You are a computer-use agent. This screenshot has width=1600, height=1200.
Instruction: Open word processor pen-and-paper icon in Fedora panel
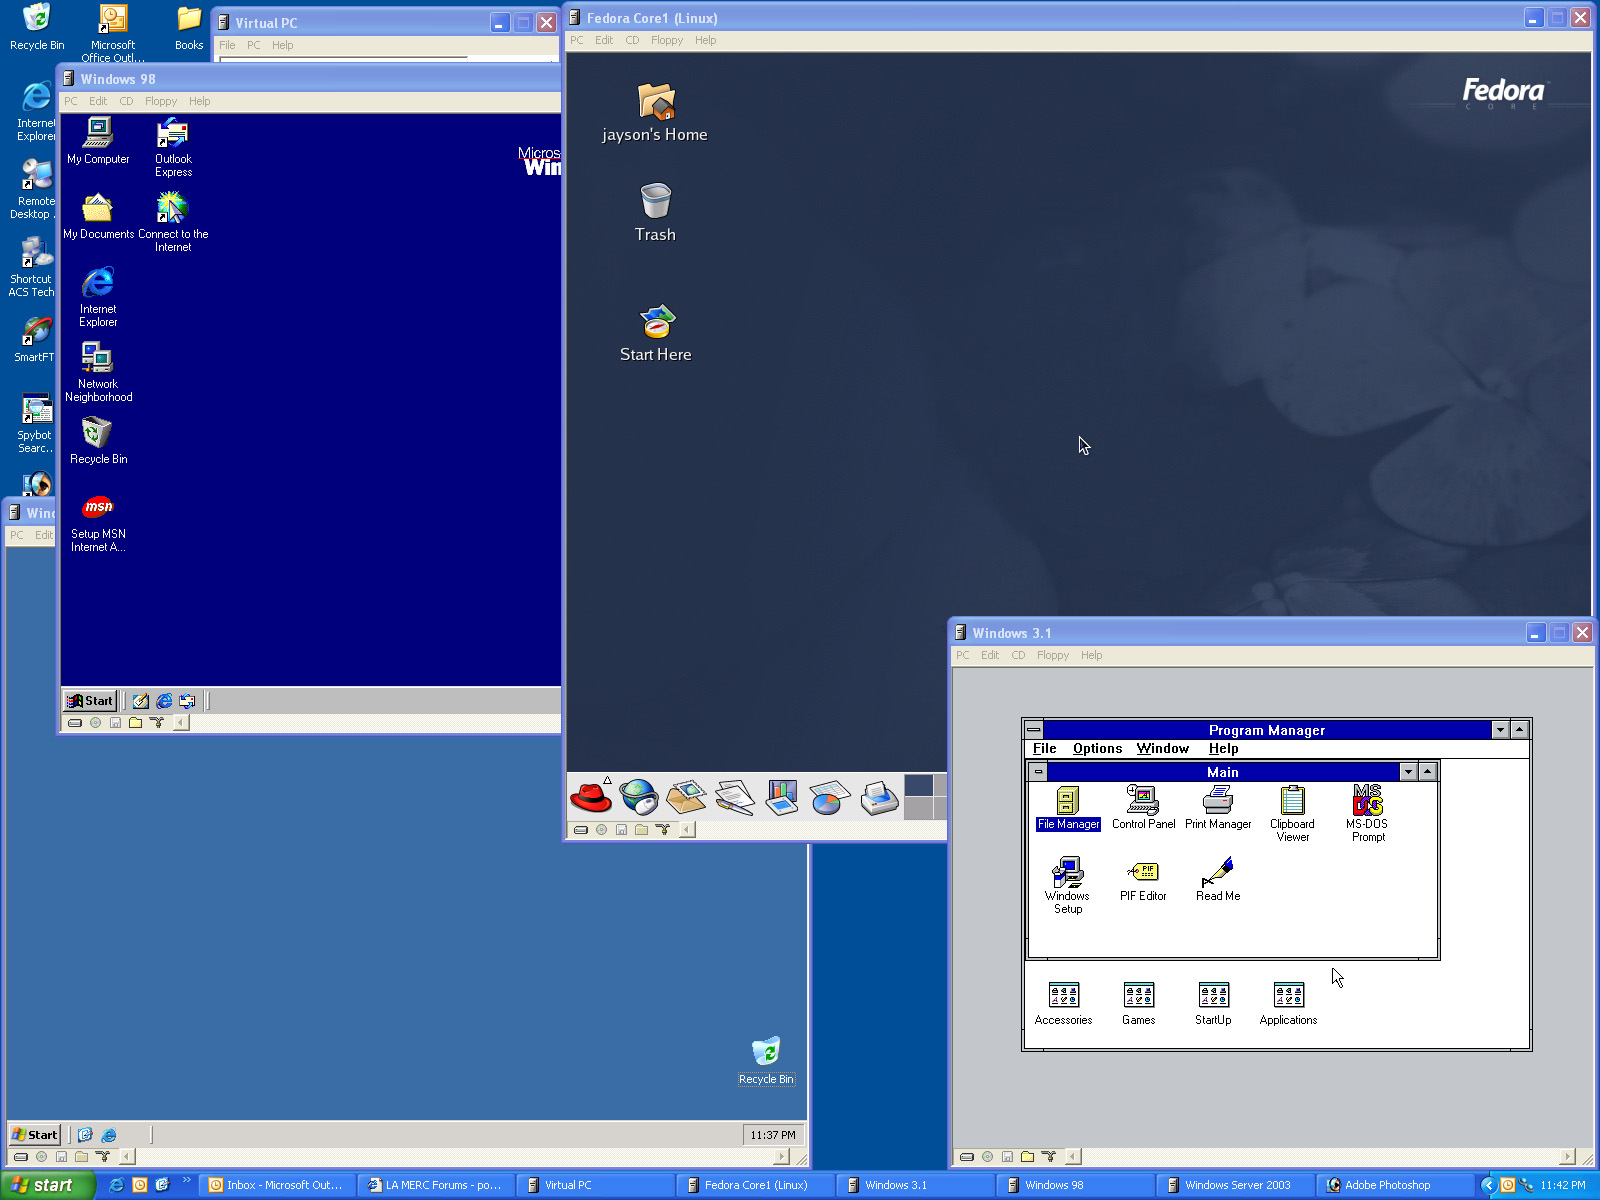[734, 797]
